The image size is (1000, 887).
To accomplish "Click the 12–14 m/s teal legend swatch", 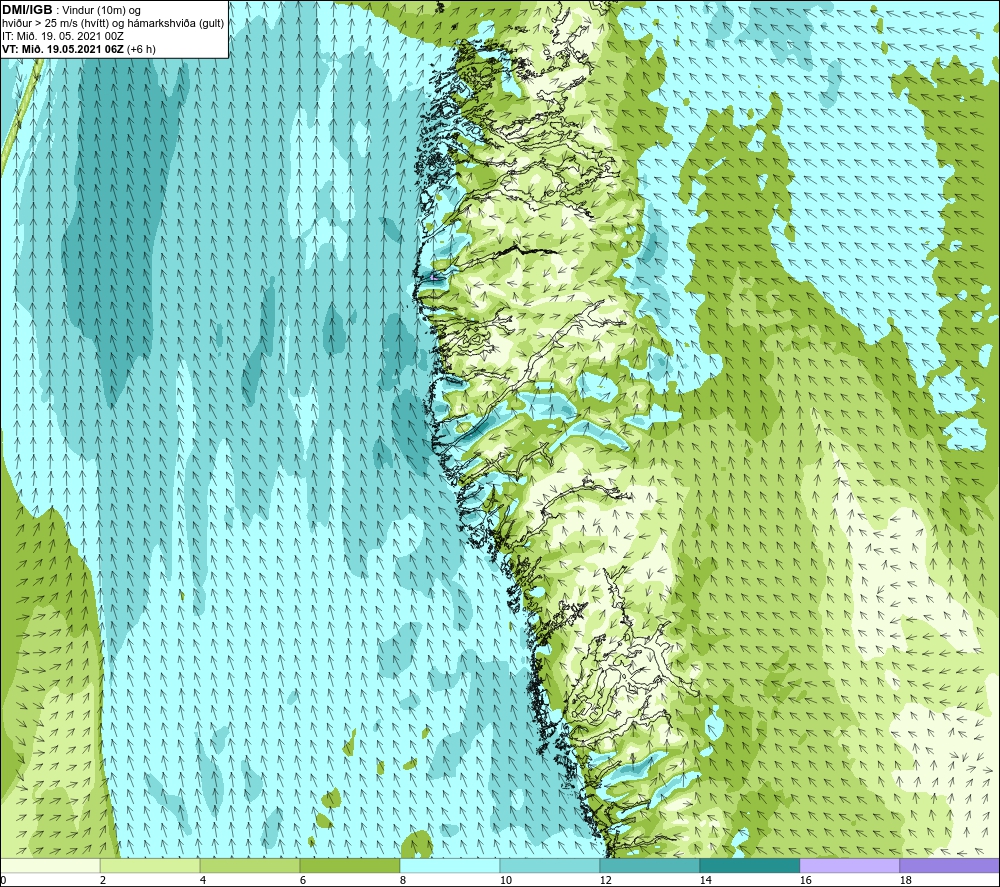I will (x=649, y=865).
